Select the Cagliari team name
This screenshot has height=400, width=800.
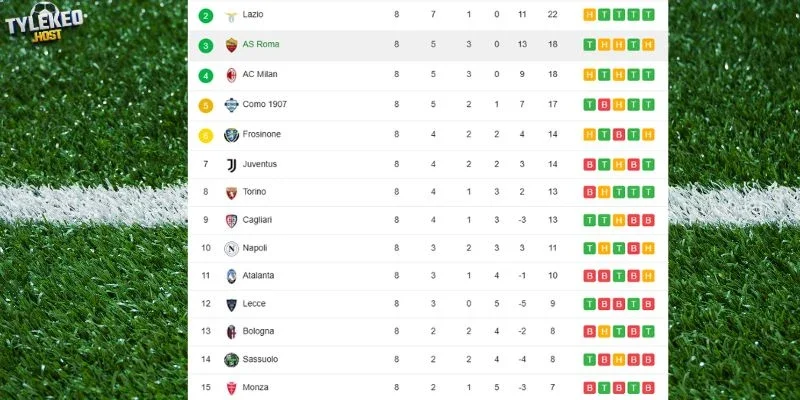click(257, 220)
